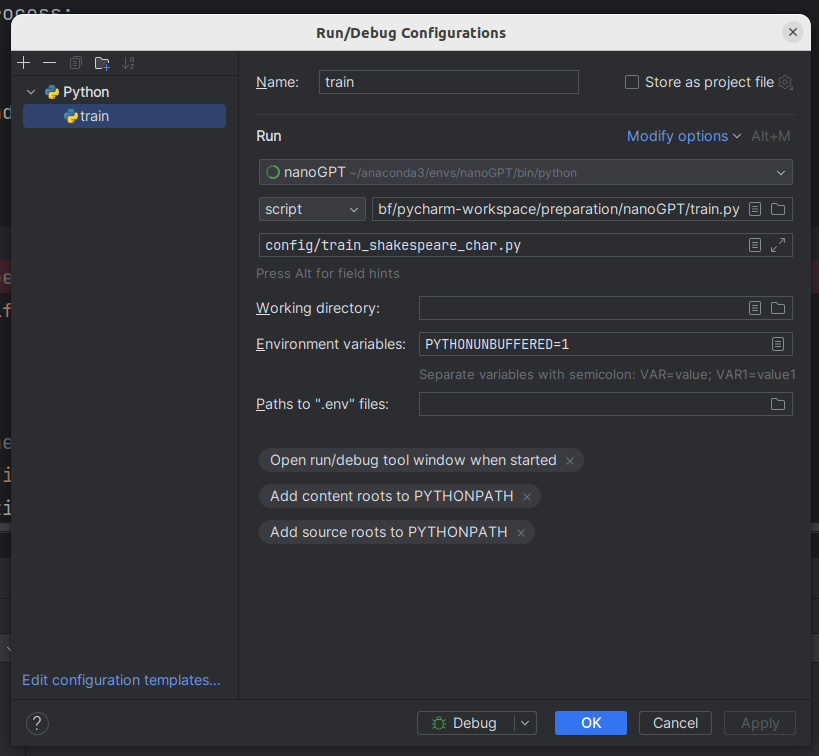The height and width of the screenshot is (756, 819).
Task: Click the Remove Configuration minus icon
Action: pos(49,63)
